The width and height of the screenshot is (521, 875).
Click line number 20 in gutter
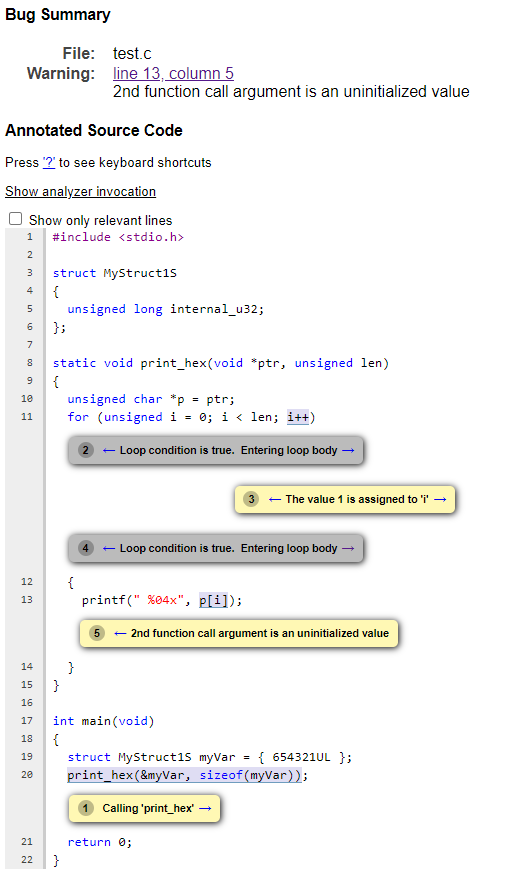tap(27, 775)
